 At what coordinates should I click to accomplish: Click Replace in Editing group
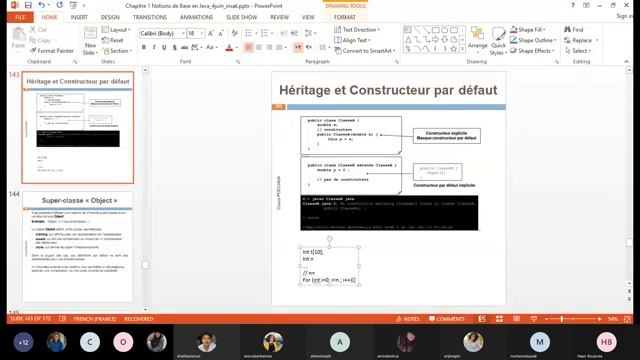[582, 40]
